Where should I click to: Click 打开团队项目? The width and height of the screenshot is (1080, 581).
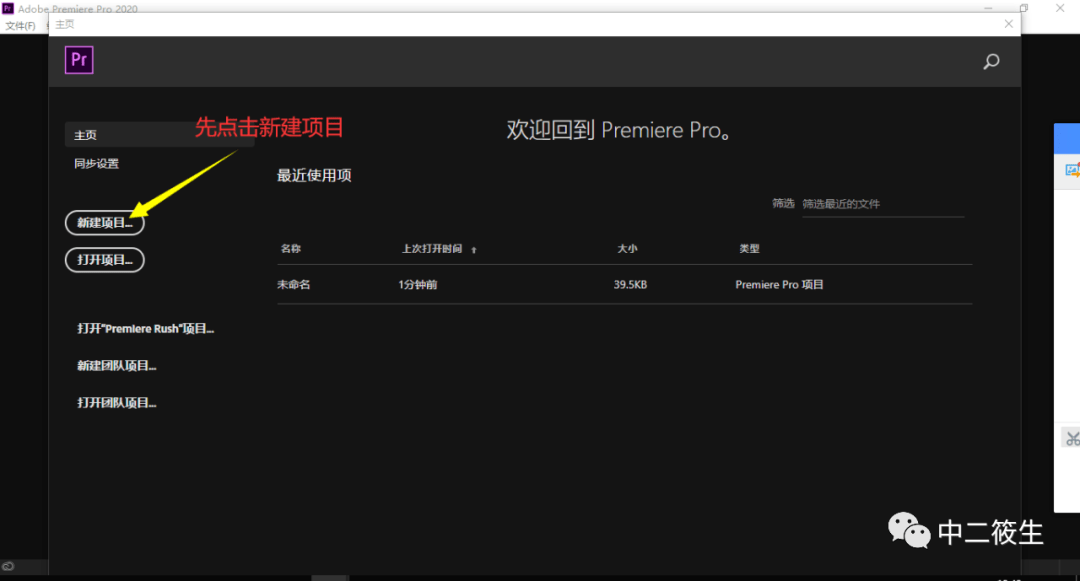pos(116,402)
